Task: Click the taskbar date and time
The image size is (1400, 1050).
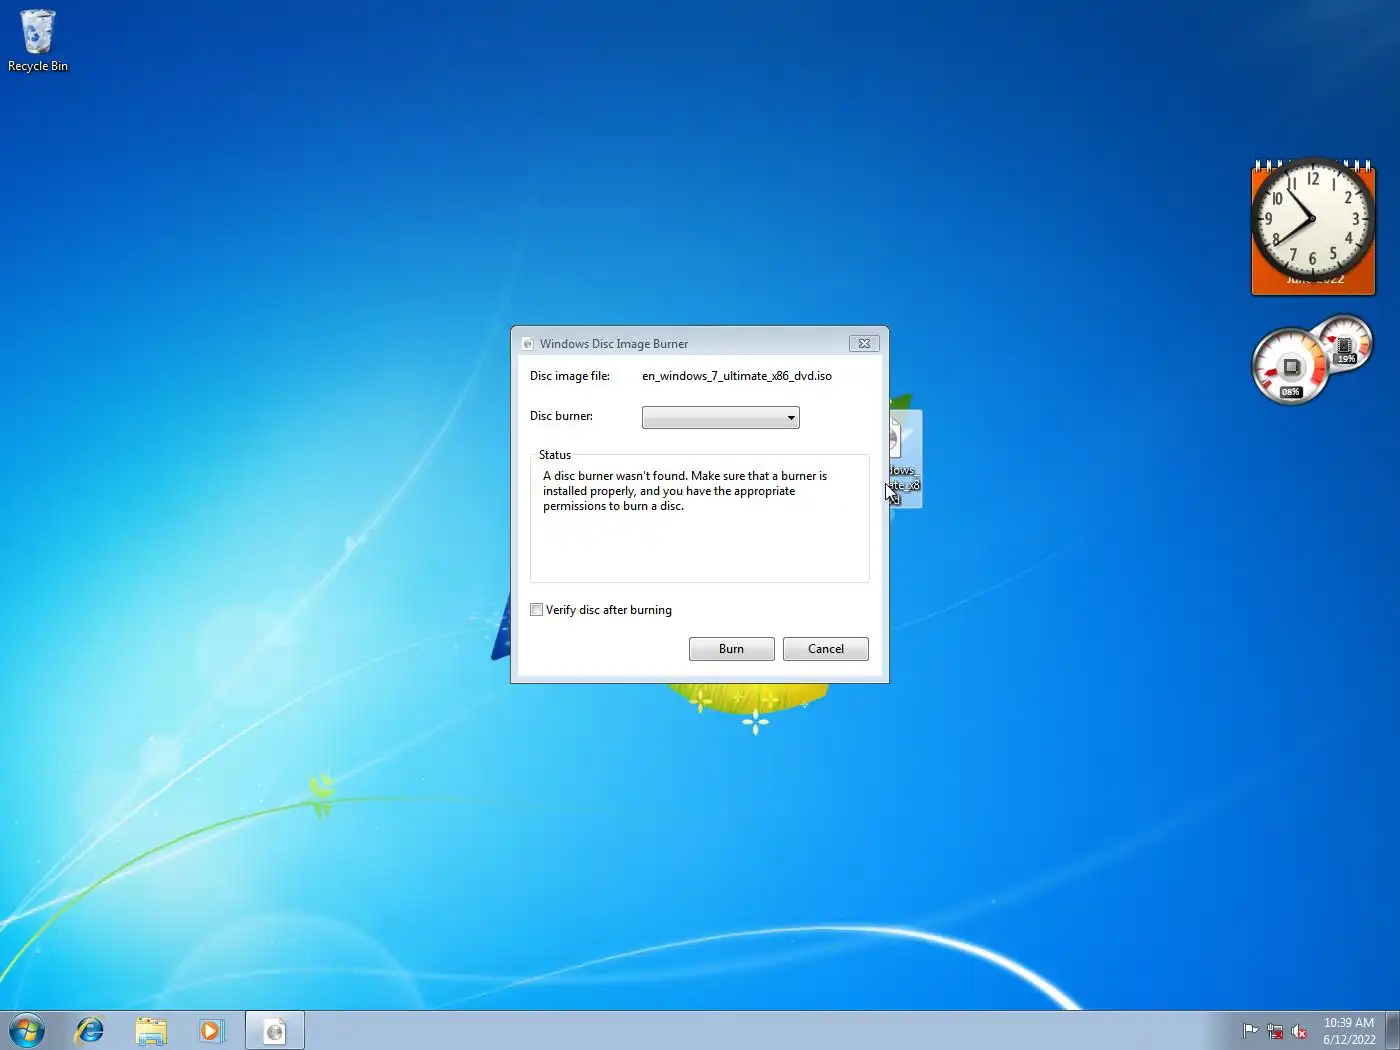Action: tap(1349, 1031)
